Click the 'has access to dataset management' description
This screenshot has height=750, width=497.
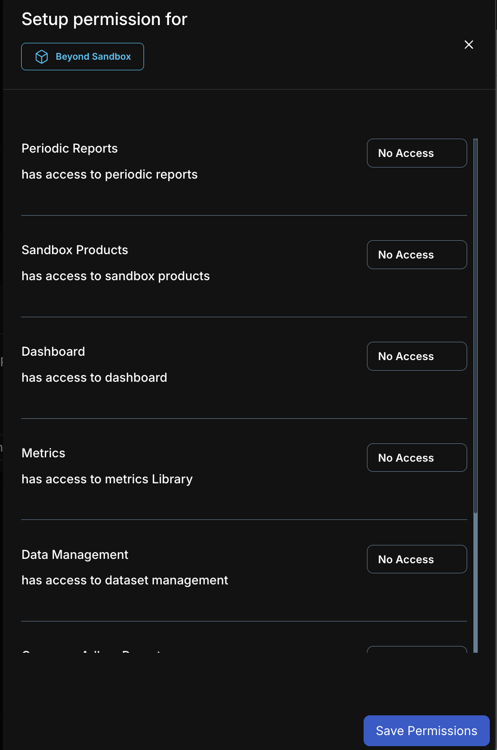click(x=125, y=580)
